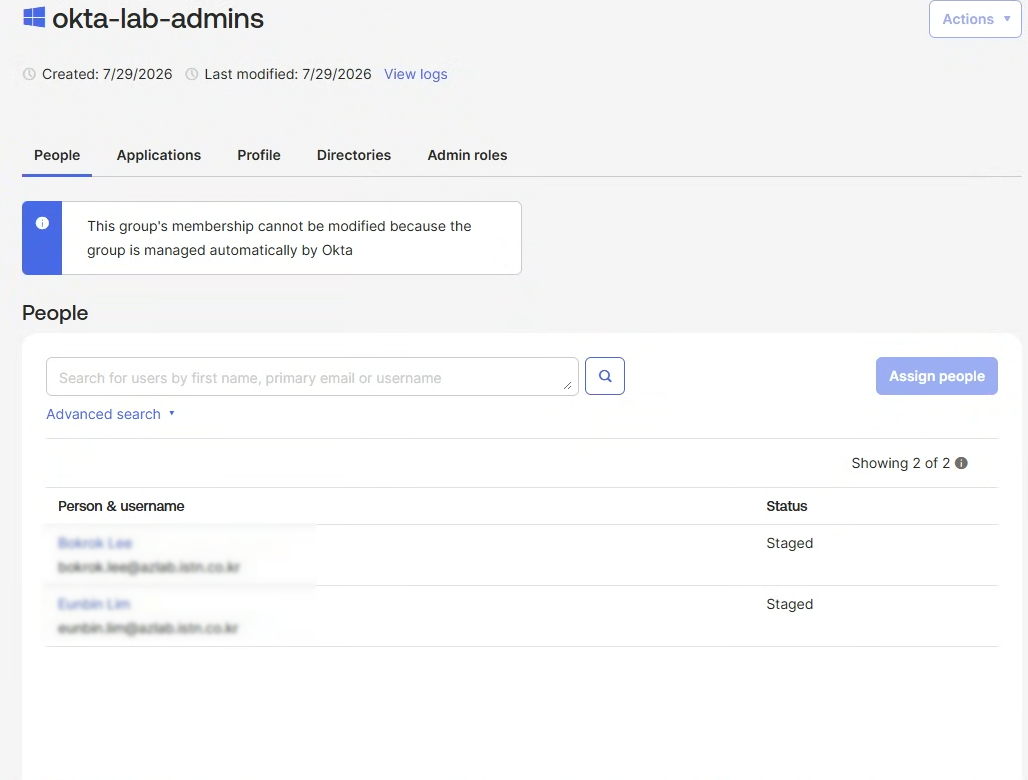Click the search field resize handle
1028x780 pixels.
pos(568,385)
